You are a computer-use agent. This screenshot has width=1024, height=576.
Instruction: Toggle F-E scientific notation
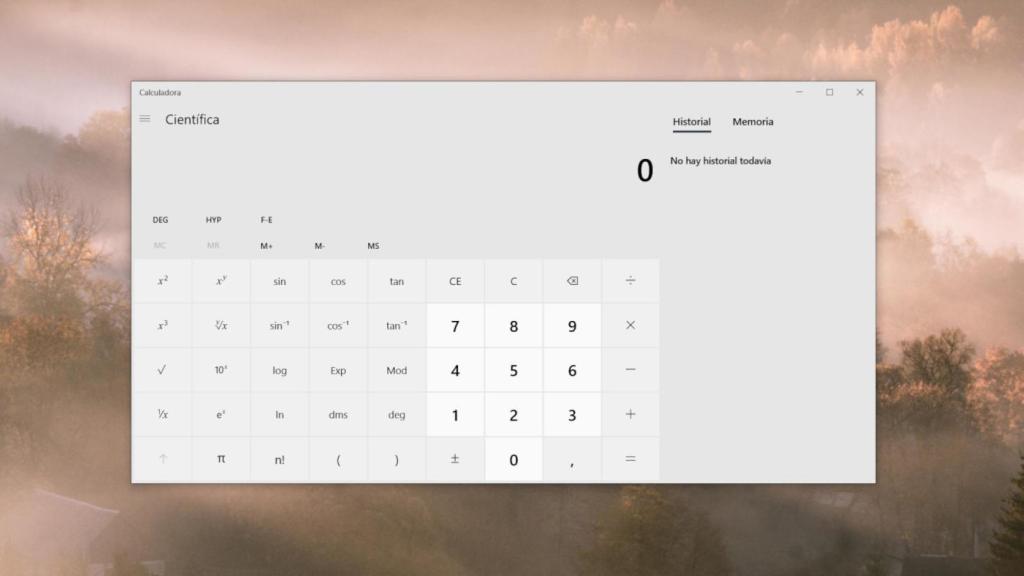(x=266, y=219)
